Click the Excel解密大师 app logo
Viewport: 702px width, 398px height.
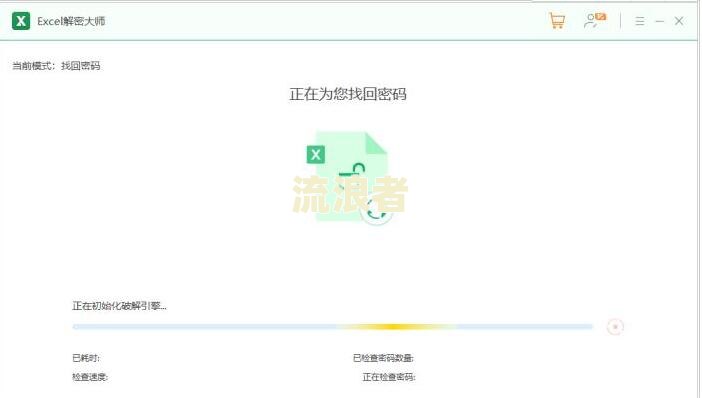click(21, 21)
